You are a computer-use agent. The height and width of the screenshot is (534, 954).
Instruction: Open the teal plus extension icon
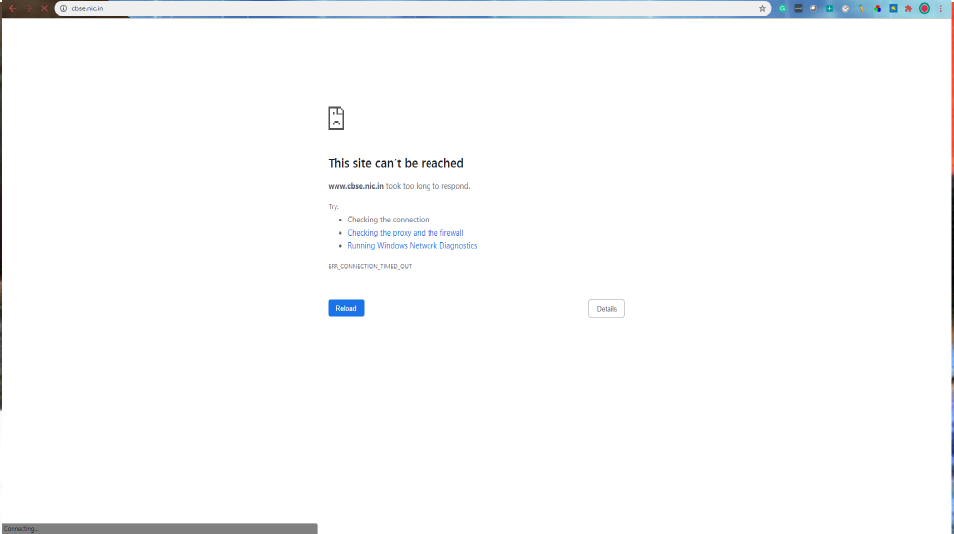[829, 9]
